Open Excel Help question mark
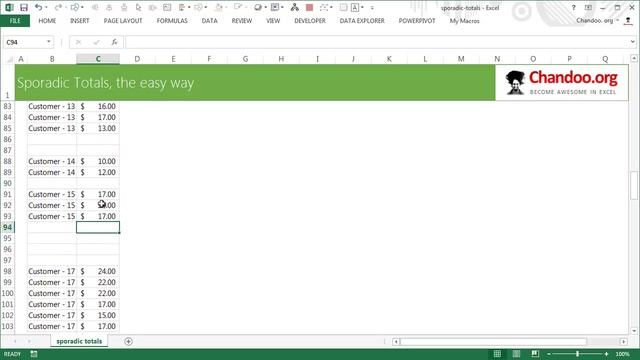The image size is (640, 360). tap(573, 7)
